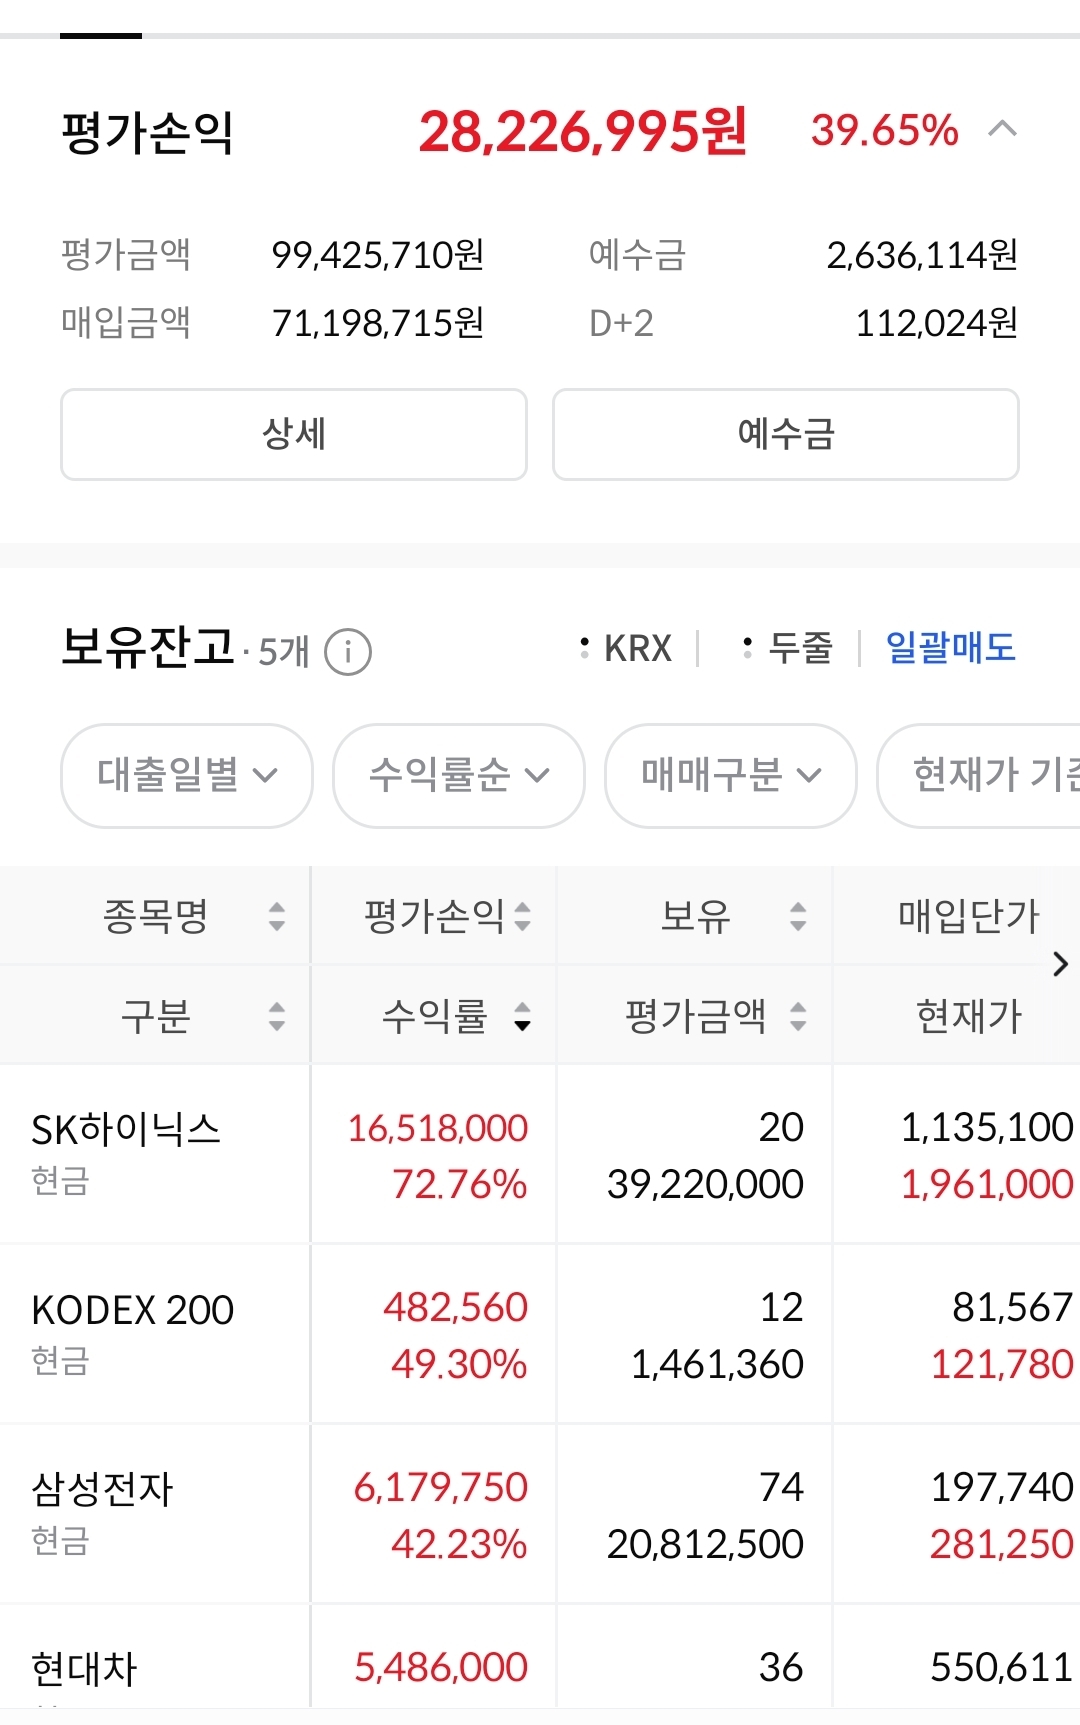The width and height of the screenshot is (1080, 1725).
Task: Open the KODEX 200 holding row
Action: 540,1335
